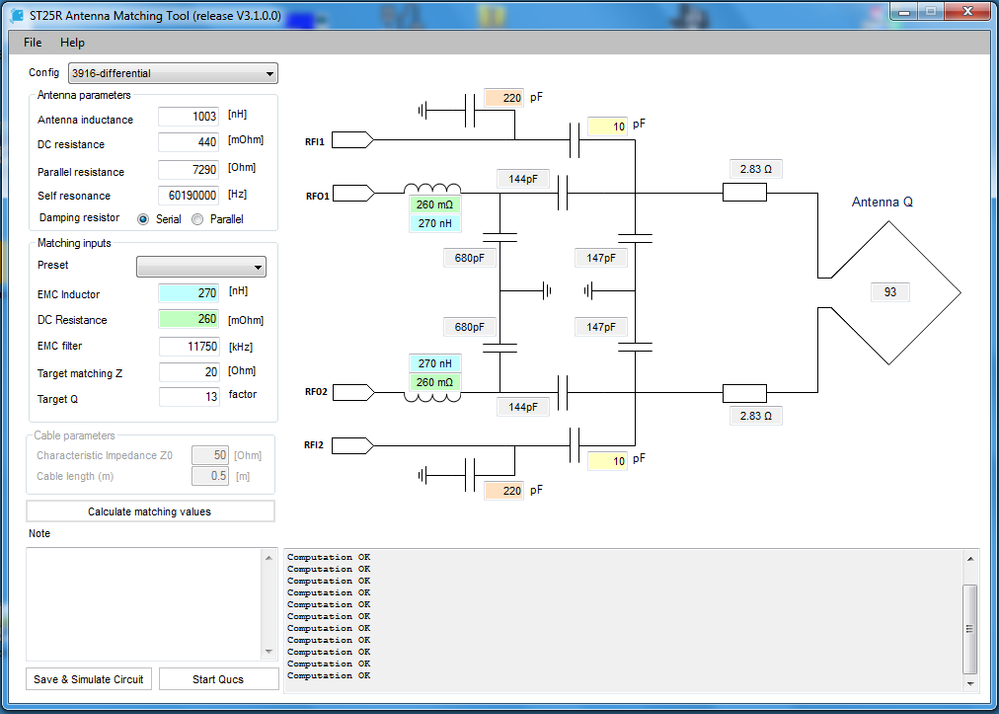The image size is (999, 714).
Task: Click the Start Qucs button
Action: [x=219, y=679]
